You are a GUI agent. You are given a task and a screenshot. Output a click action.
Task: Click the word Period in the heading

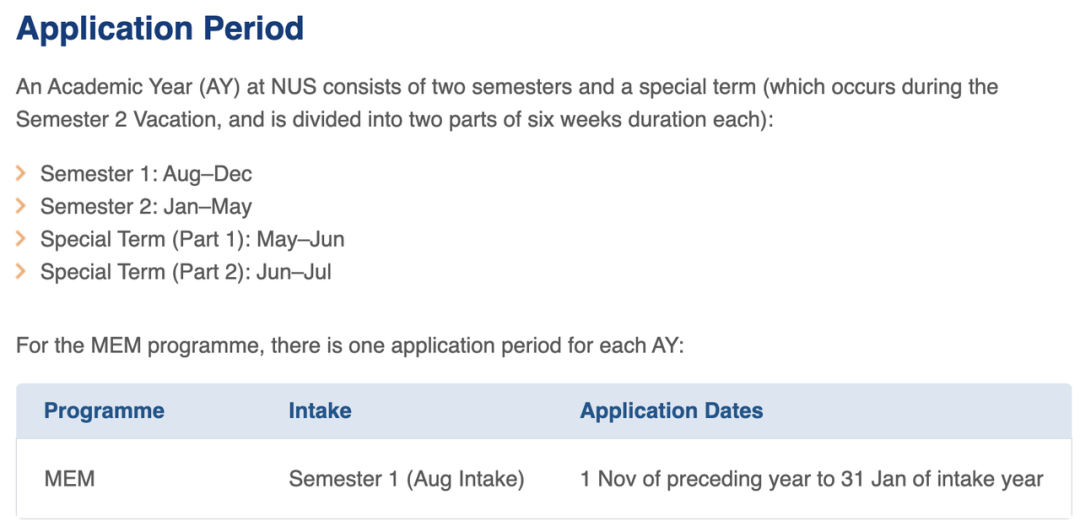252,28
